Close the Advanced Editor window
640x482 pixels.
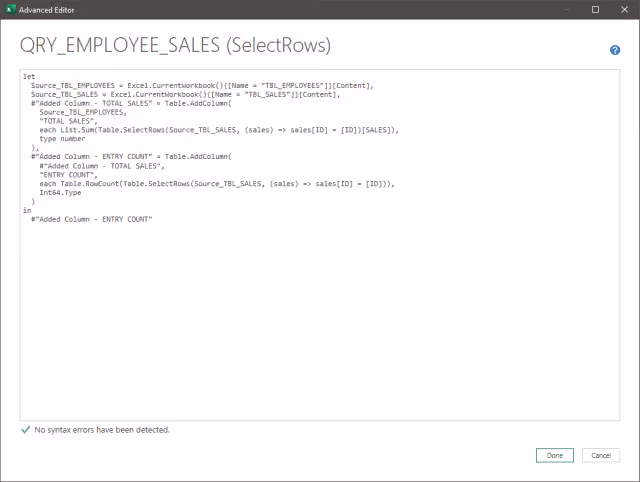click(x=624, y=9)
